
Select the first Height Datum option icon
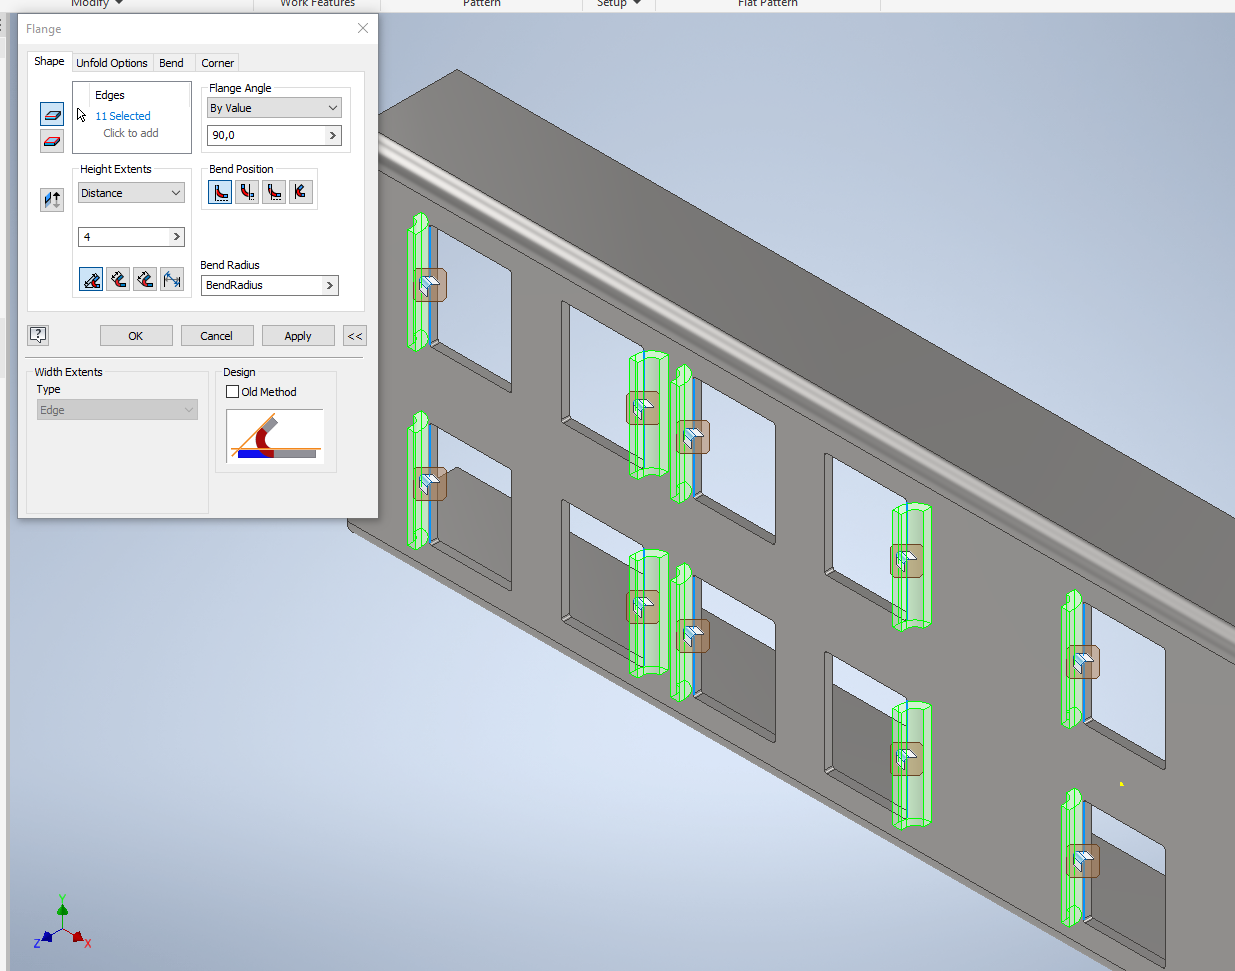pos(91,279)
